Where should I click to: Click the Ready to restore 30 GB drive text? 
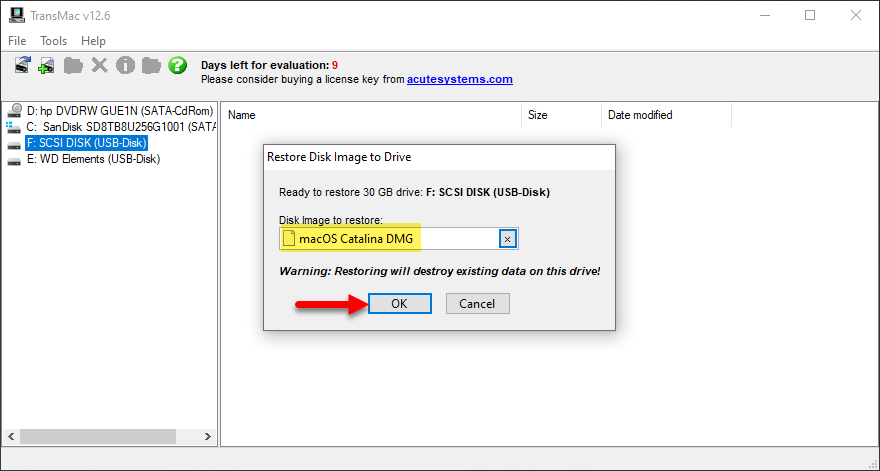(414, 193)
